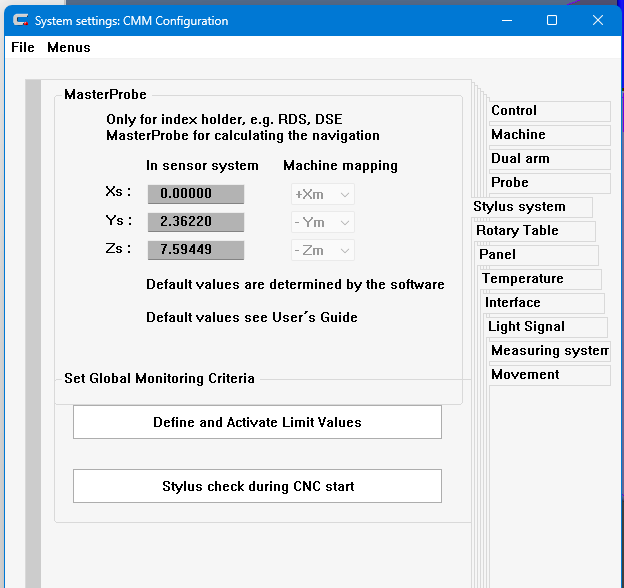Viewport: 624px width, 588px height.
Task: Open the Movement tab
Action: [x=549, y=375]
